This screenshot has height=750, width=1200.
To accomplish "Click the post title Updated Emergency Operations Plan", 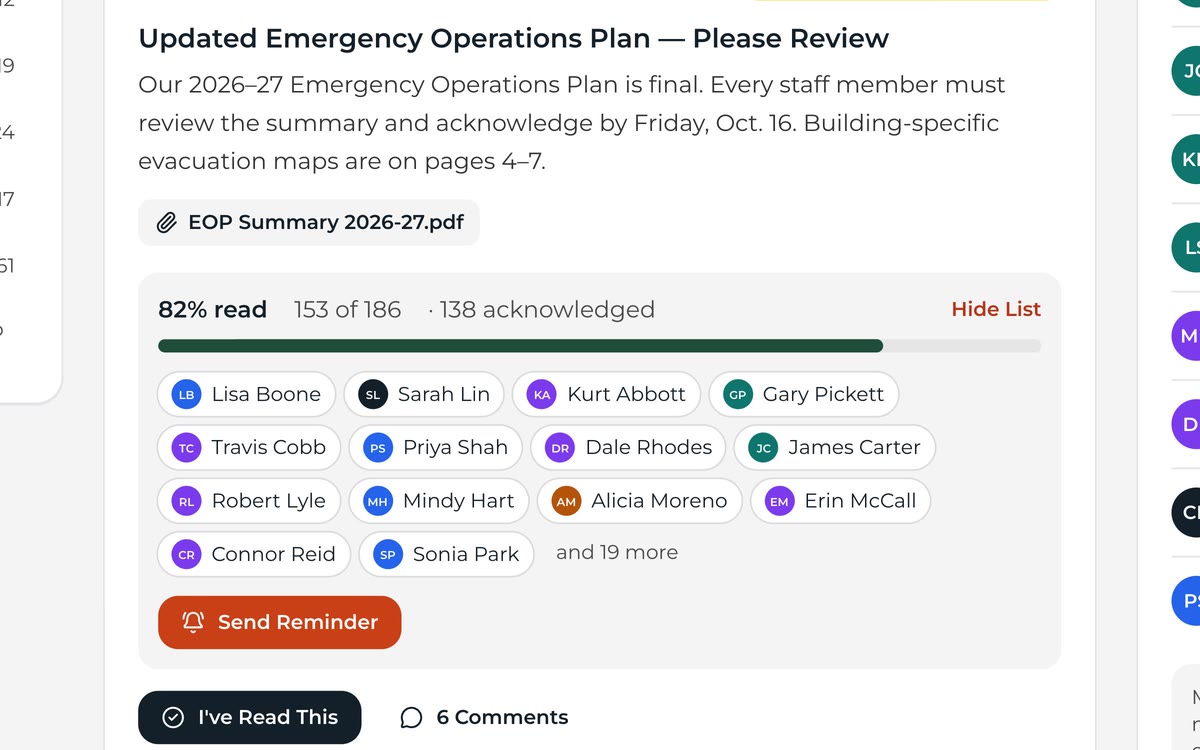I will pos(513,38).
